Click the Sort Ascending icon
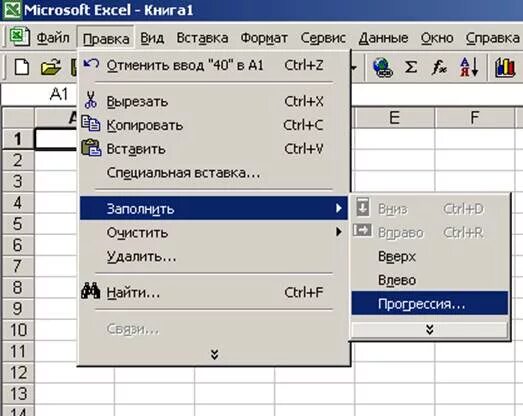This screenshot has height=416, width=523. pyautogui.click(x=469, y=67)
